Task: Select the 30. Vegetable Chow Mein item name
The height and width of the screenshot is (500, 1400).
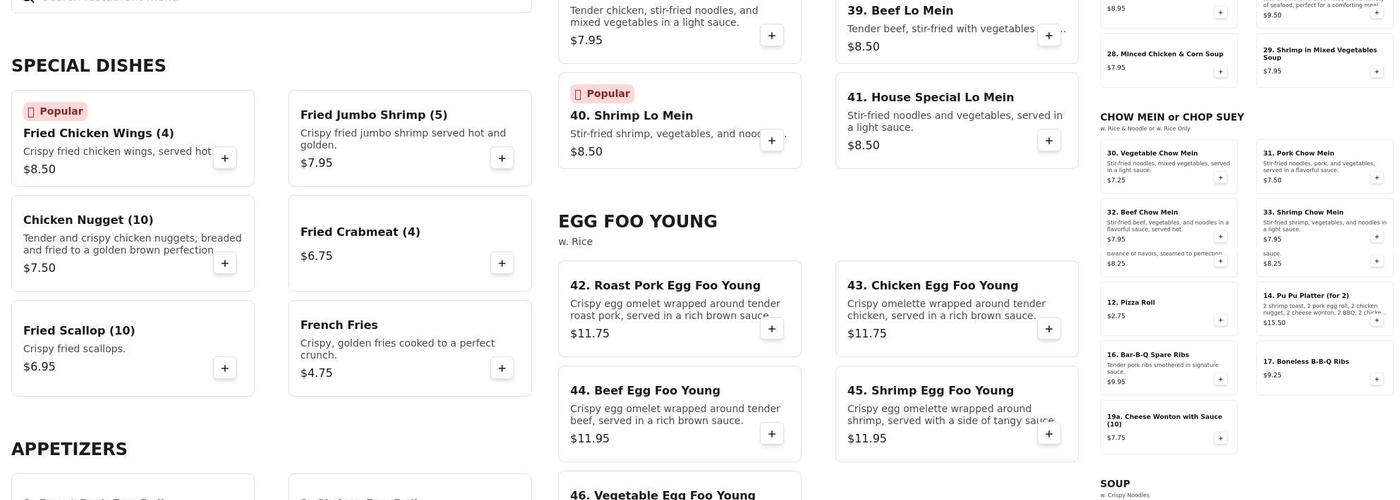Action: pyautogui.click(x=1152, y=153)
